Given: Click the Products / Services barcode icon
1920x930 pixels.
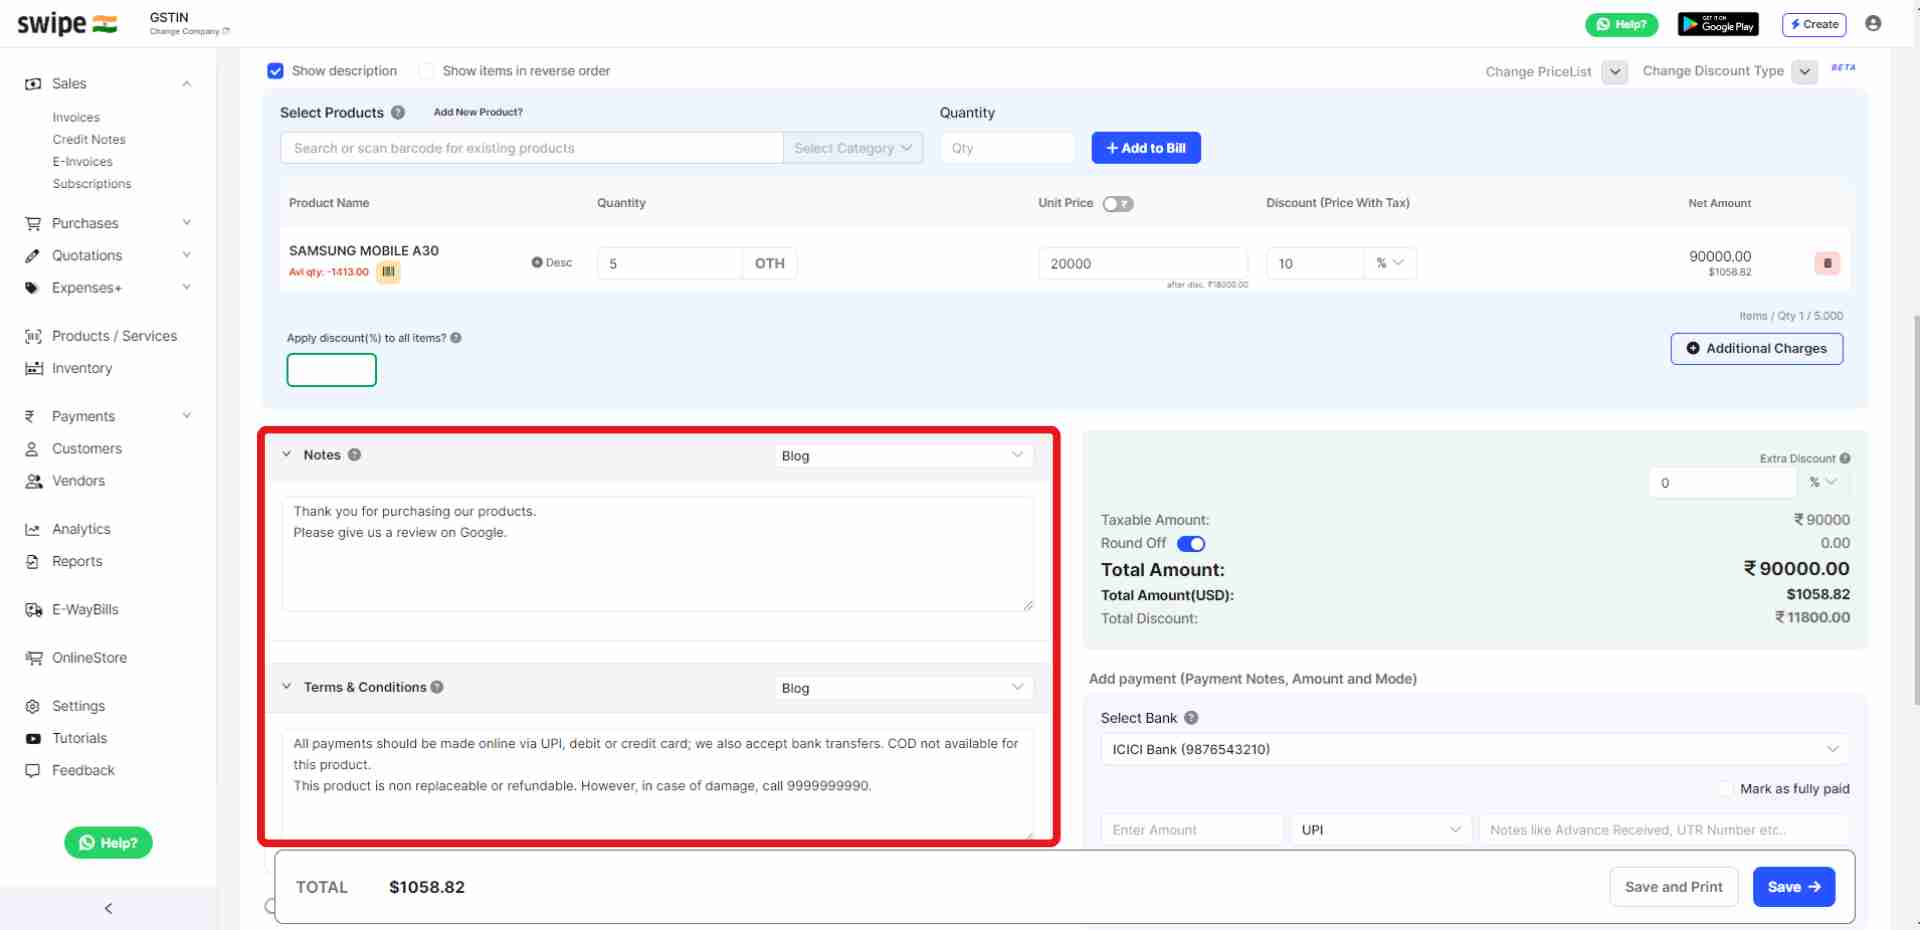Looking at the screenshot, I should [33, 336].
